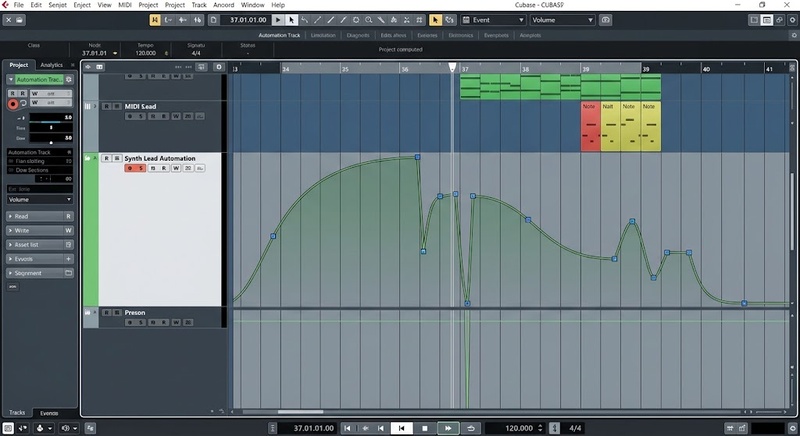Switch to the Tracks tab at bottom left
Viewport: 800px width, 436px height.
tap(17, 412)
